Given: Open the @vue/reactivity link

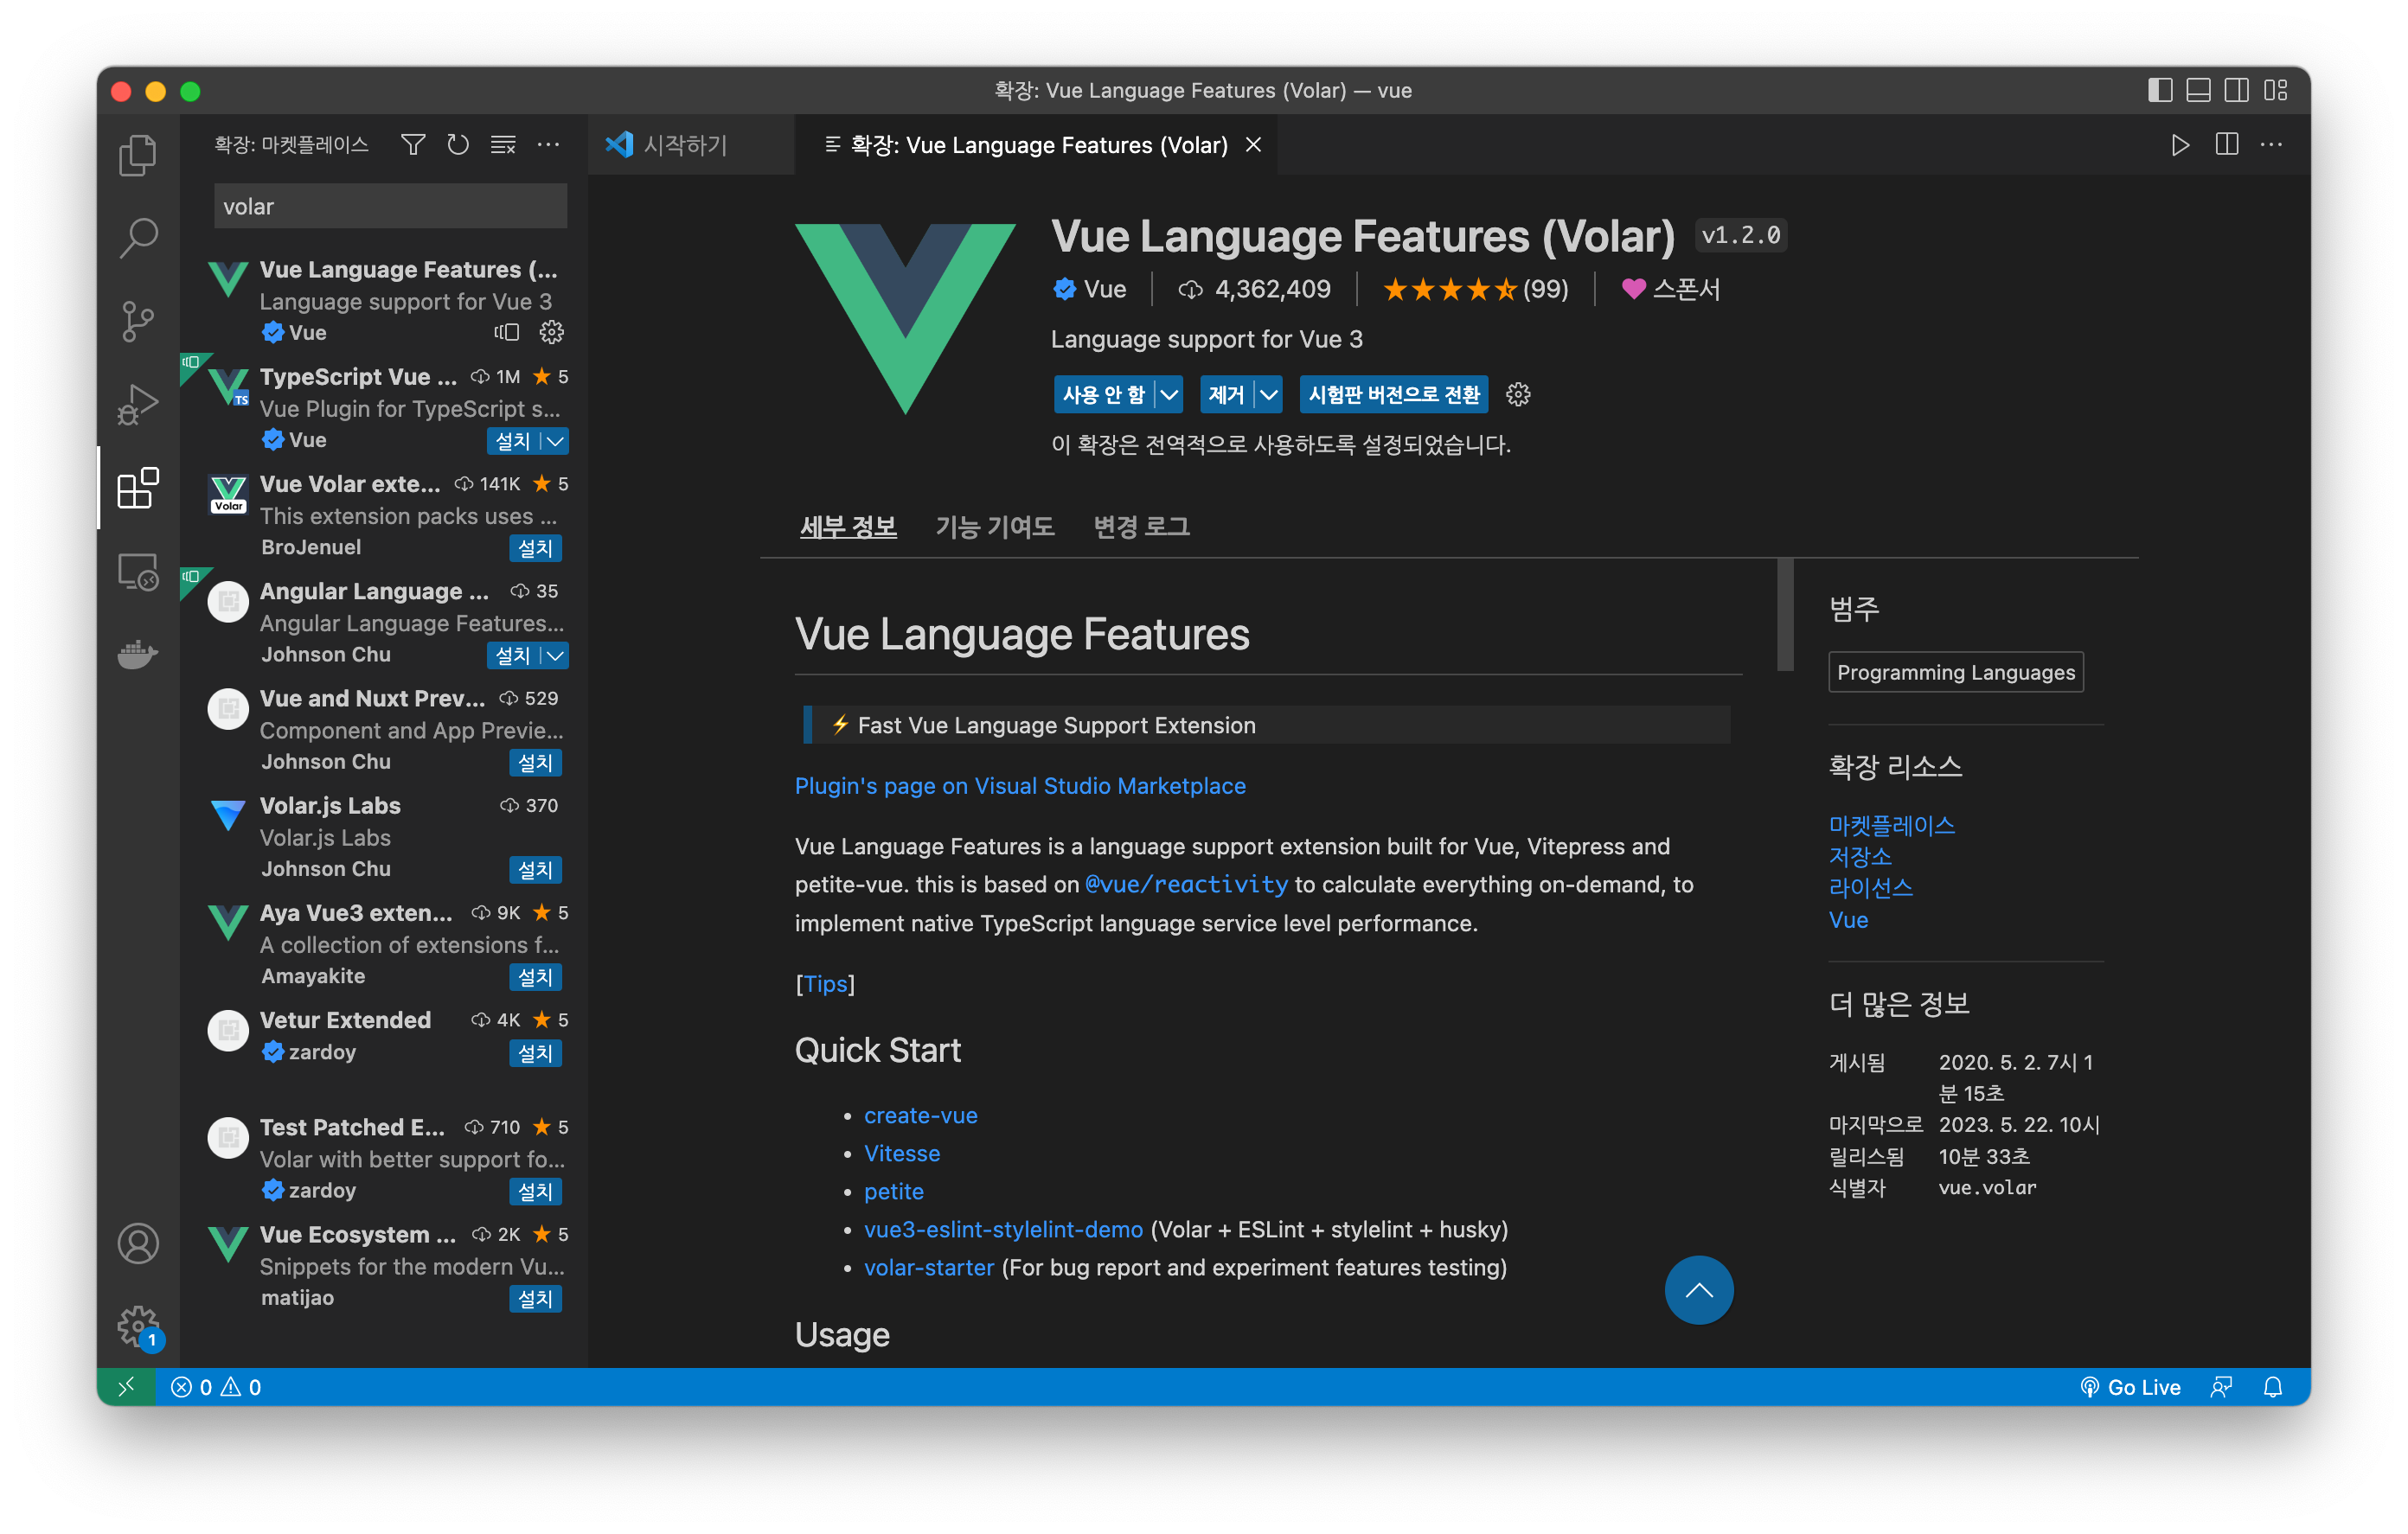Looking at the screenshot, I should coord(1186,884).
